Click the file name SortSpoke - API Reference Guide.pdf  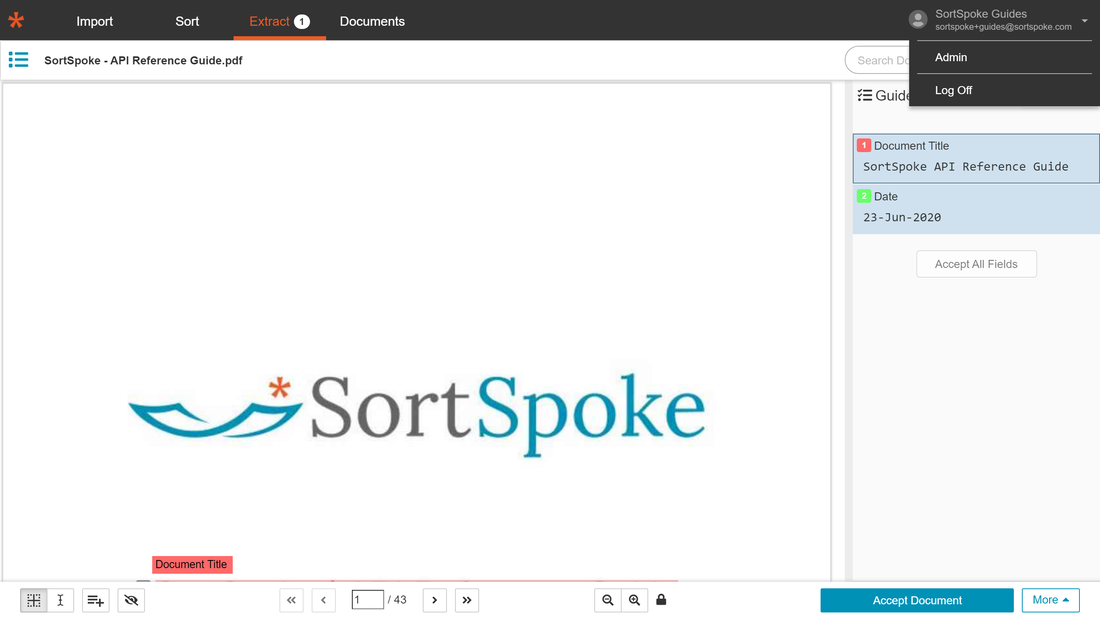pyautogui.click(x=143, y=60)
